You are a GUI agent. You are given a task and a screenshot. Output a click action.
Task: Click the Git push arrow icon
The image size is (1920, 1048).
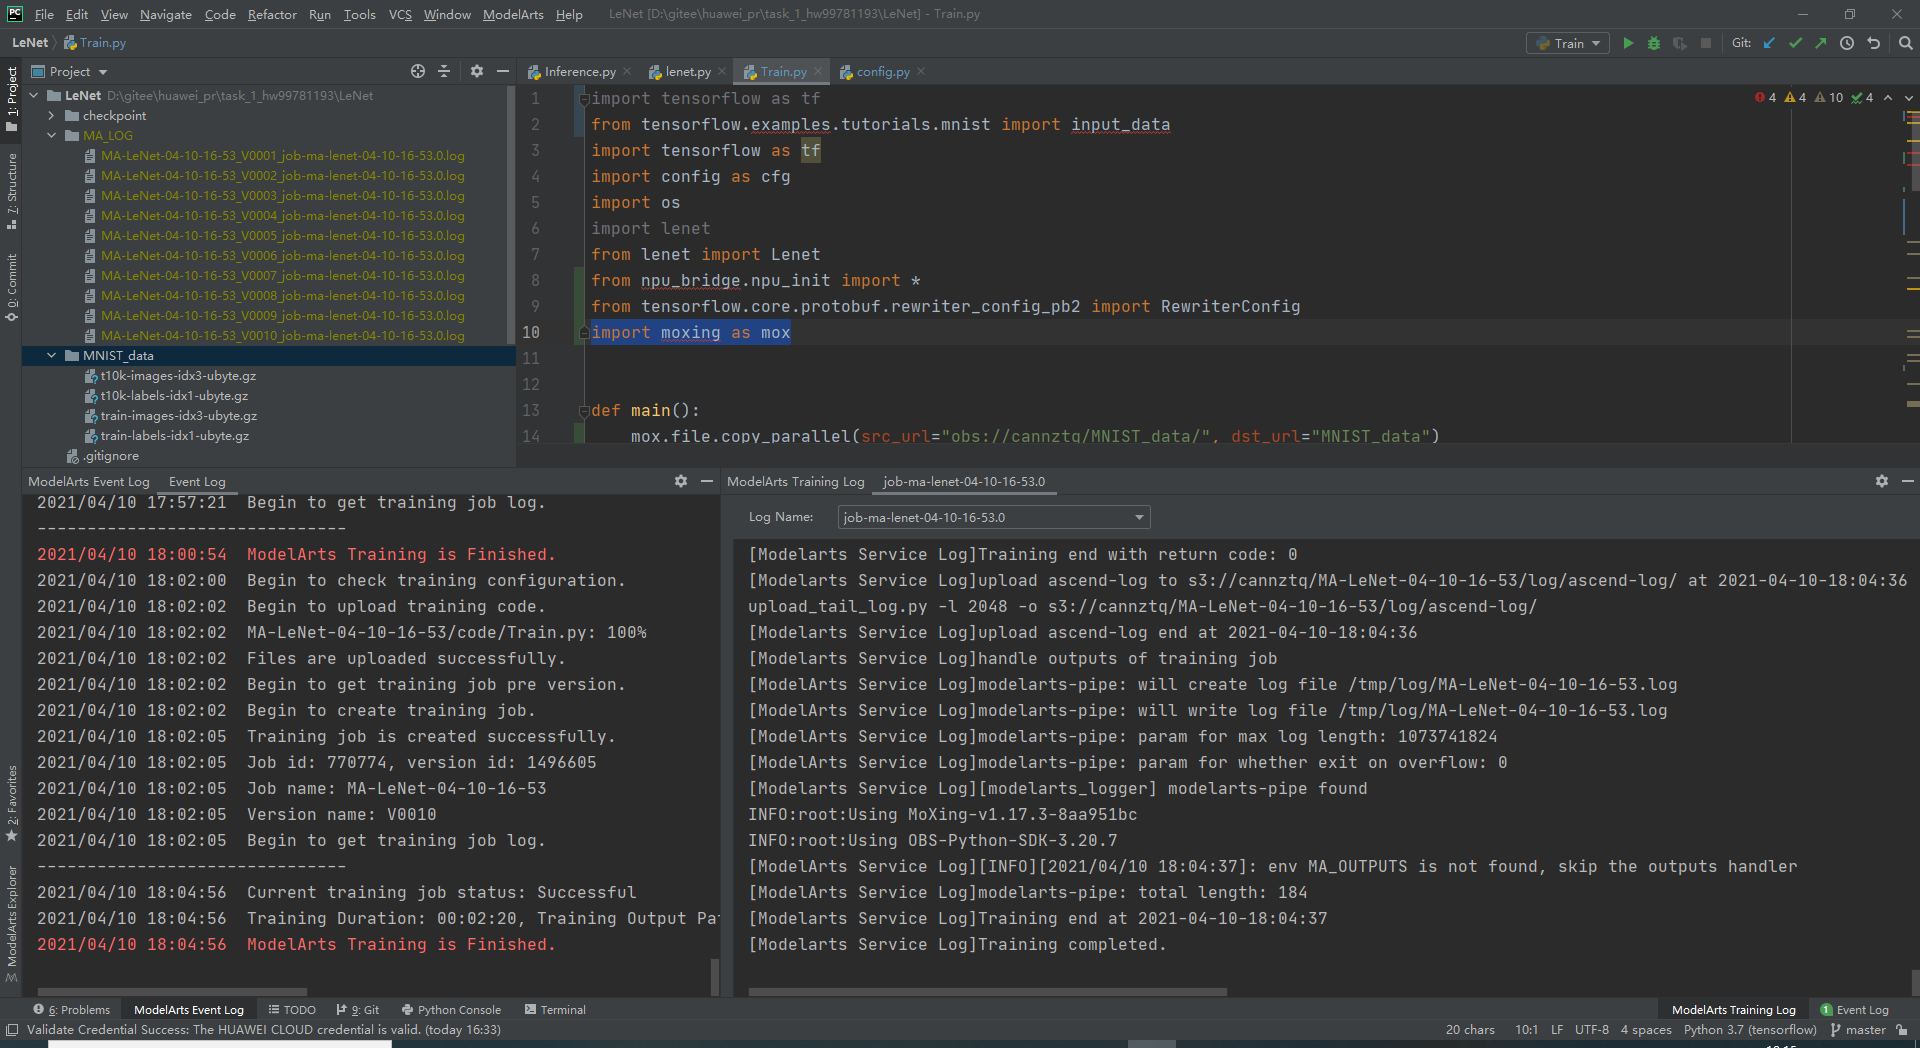(x=1821, y=43)
